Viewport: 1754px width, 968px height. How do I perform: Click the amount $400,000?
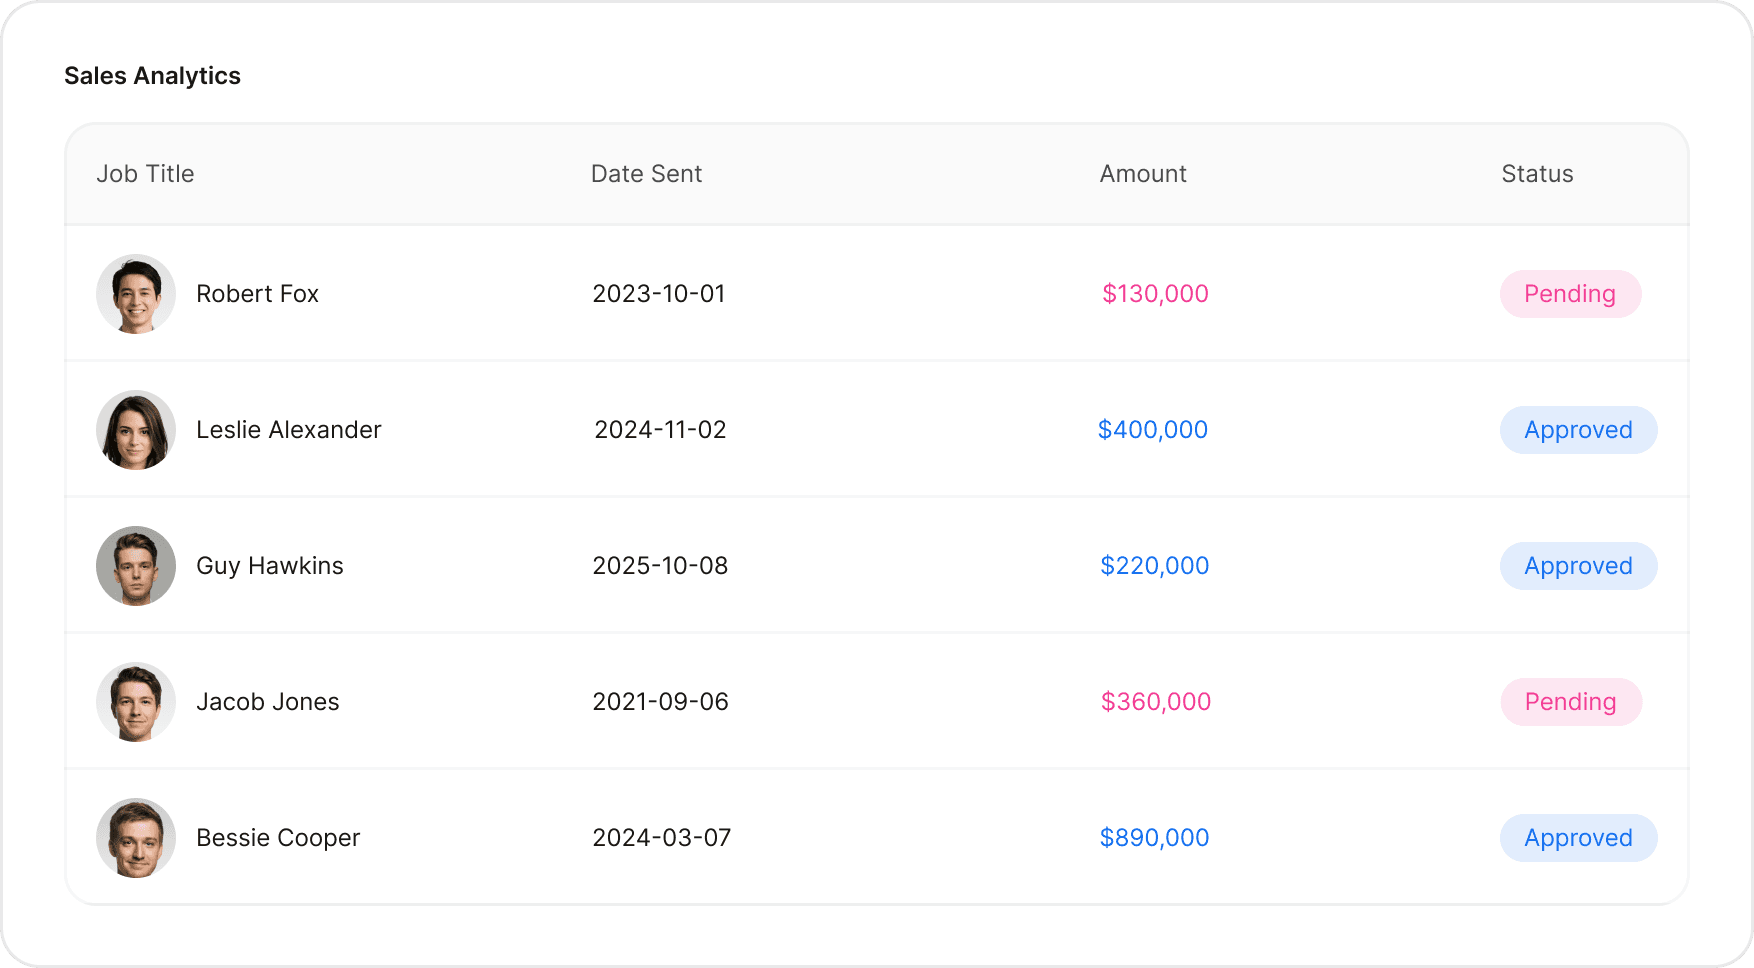(1153, 430)
